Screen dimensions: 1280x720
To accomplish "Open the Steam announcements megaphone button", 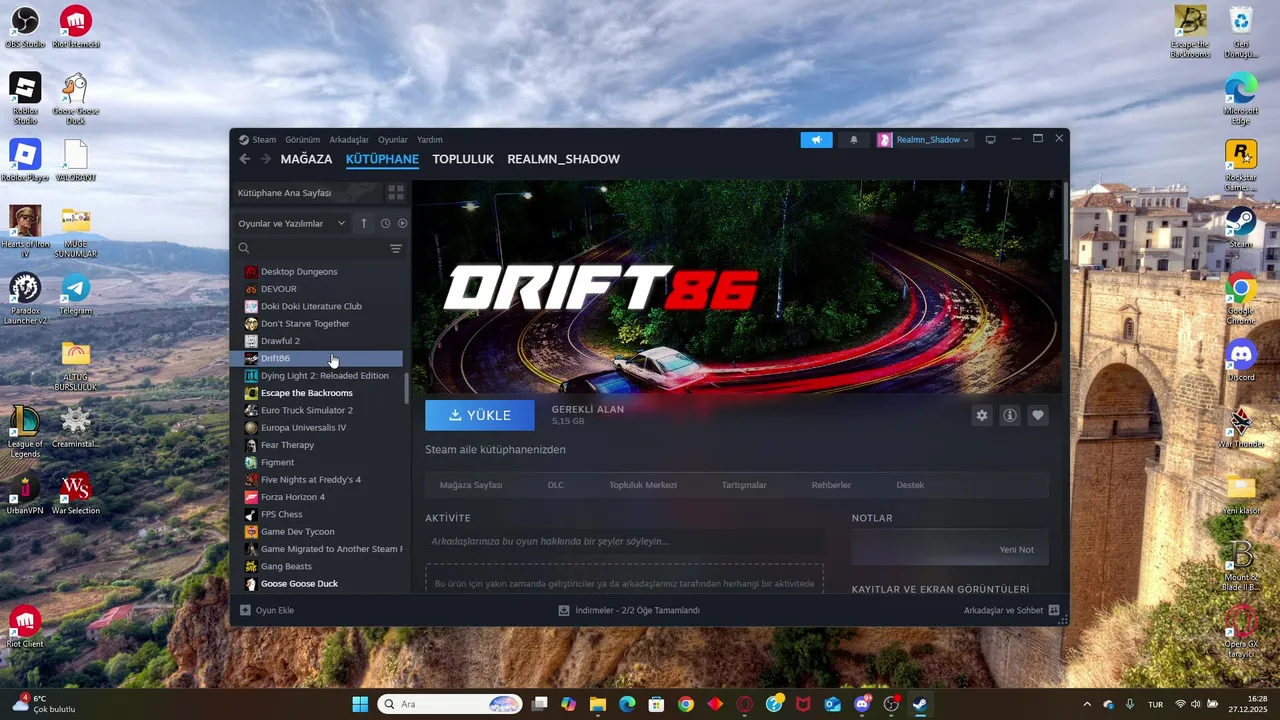I will pyautogui.click(x=816, y=140).
